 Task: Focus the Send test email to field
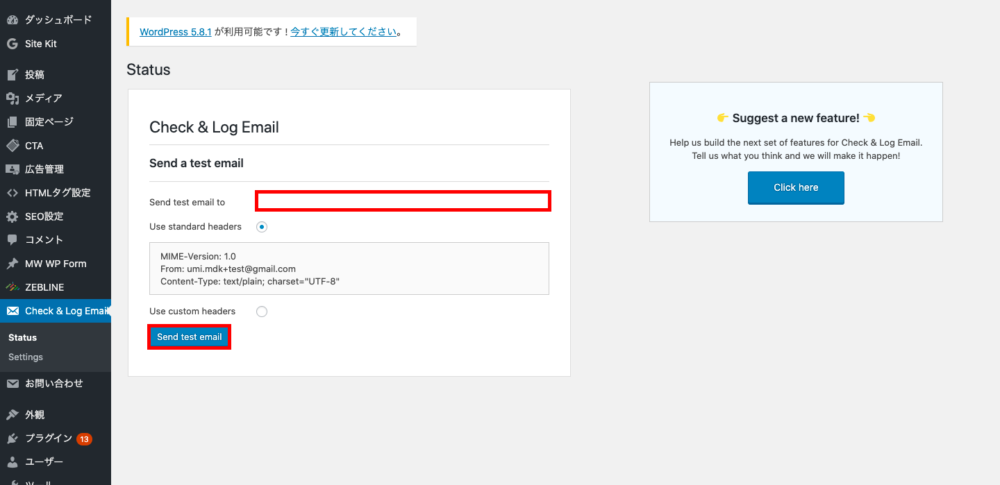pyautogui.click(x=403, y=201)
